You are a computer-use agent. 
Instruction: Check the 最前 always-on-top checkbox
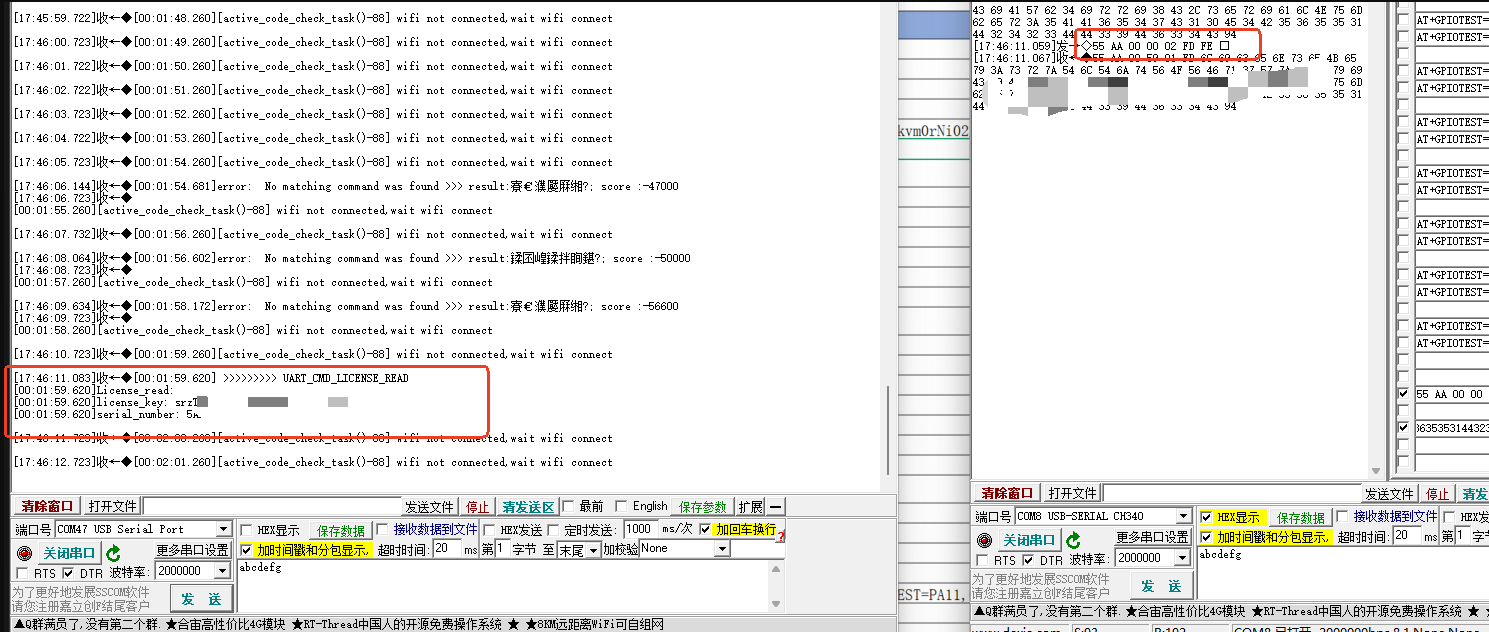coord(568,506)
